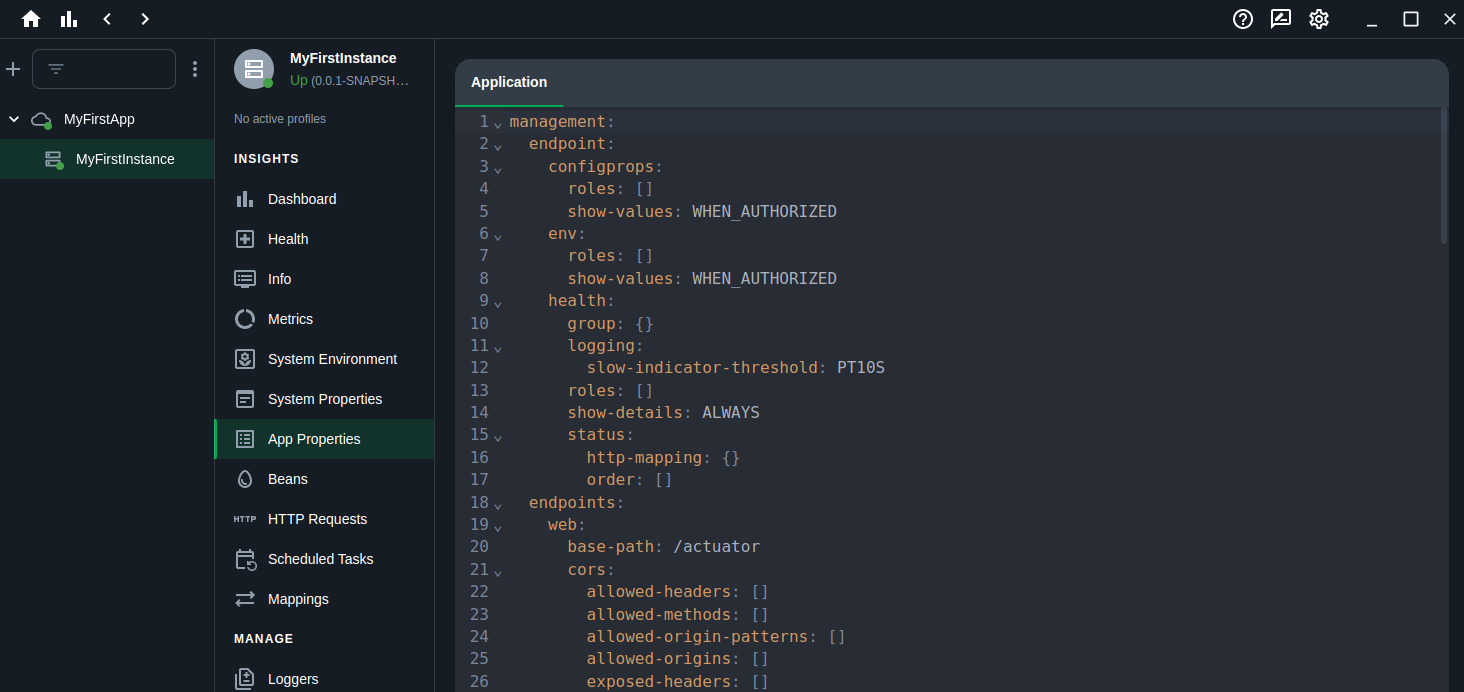This screenshot has height=692, width=1464.
Task: Click the 'No active profiles' text
Action: [280, 119]
